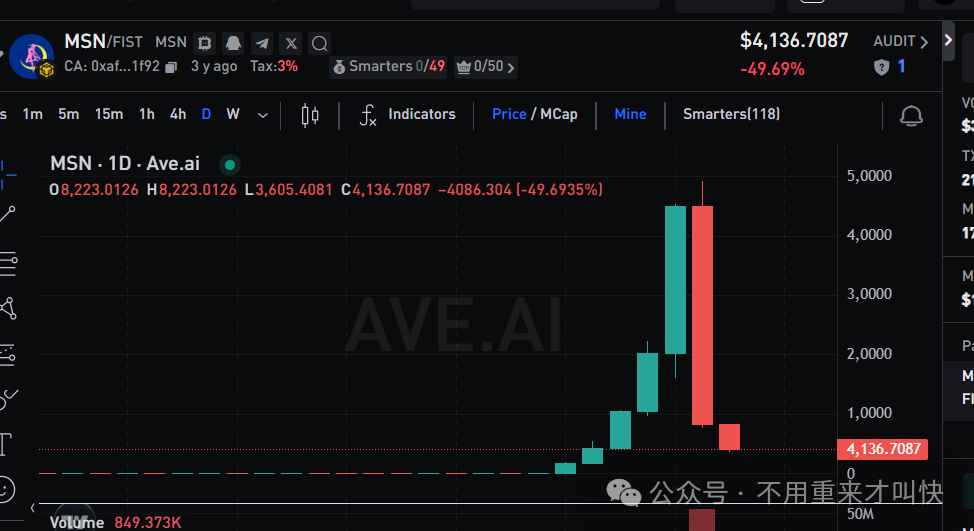Expand the more timeframes dropdown
This screenshot has height=531, width=974.
coord(263,115)
